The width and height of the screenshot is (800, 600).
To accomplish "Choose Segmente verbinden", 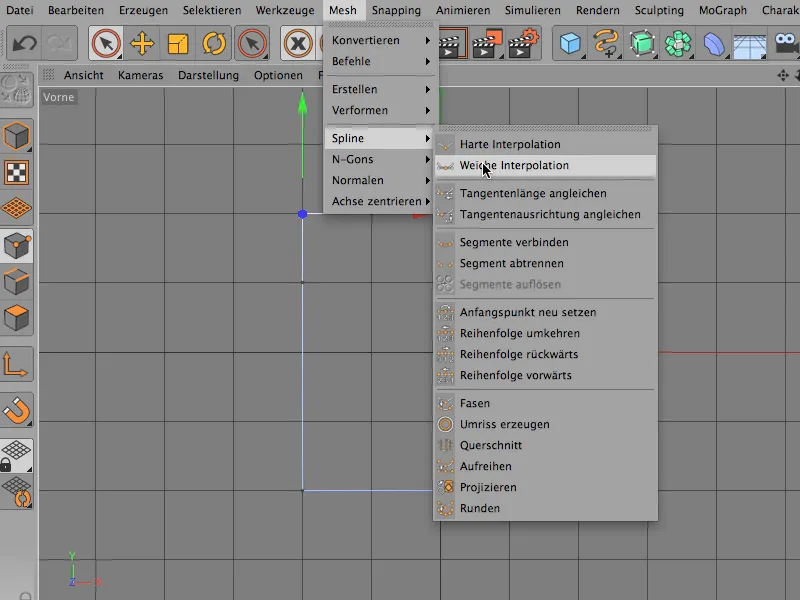I will (x=545, y=242).
